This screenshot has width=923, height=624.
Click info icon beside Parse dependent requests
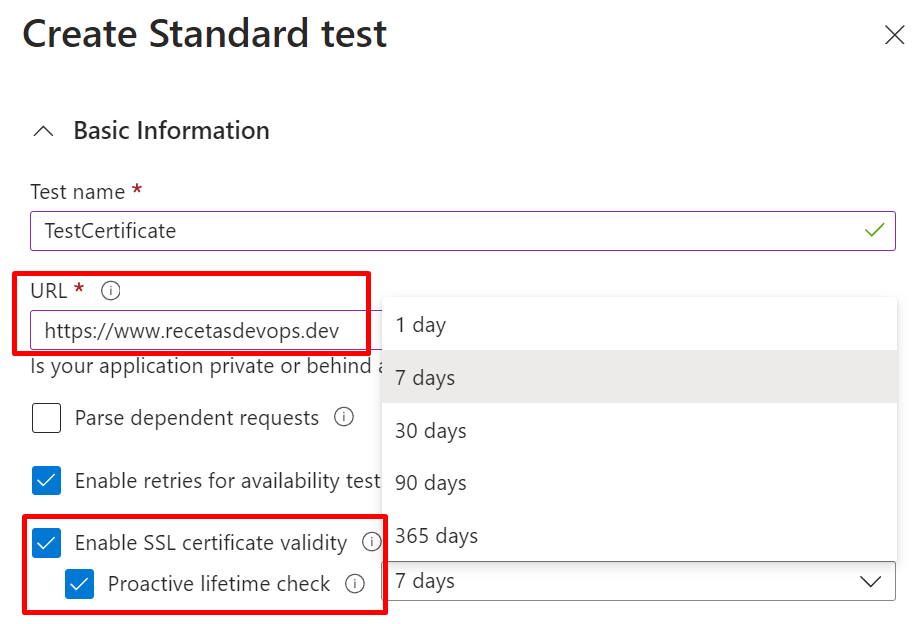(344, 417)
